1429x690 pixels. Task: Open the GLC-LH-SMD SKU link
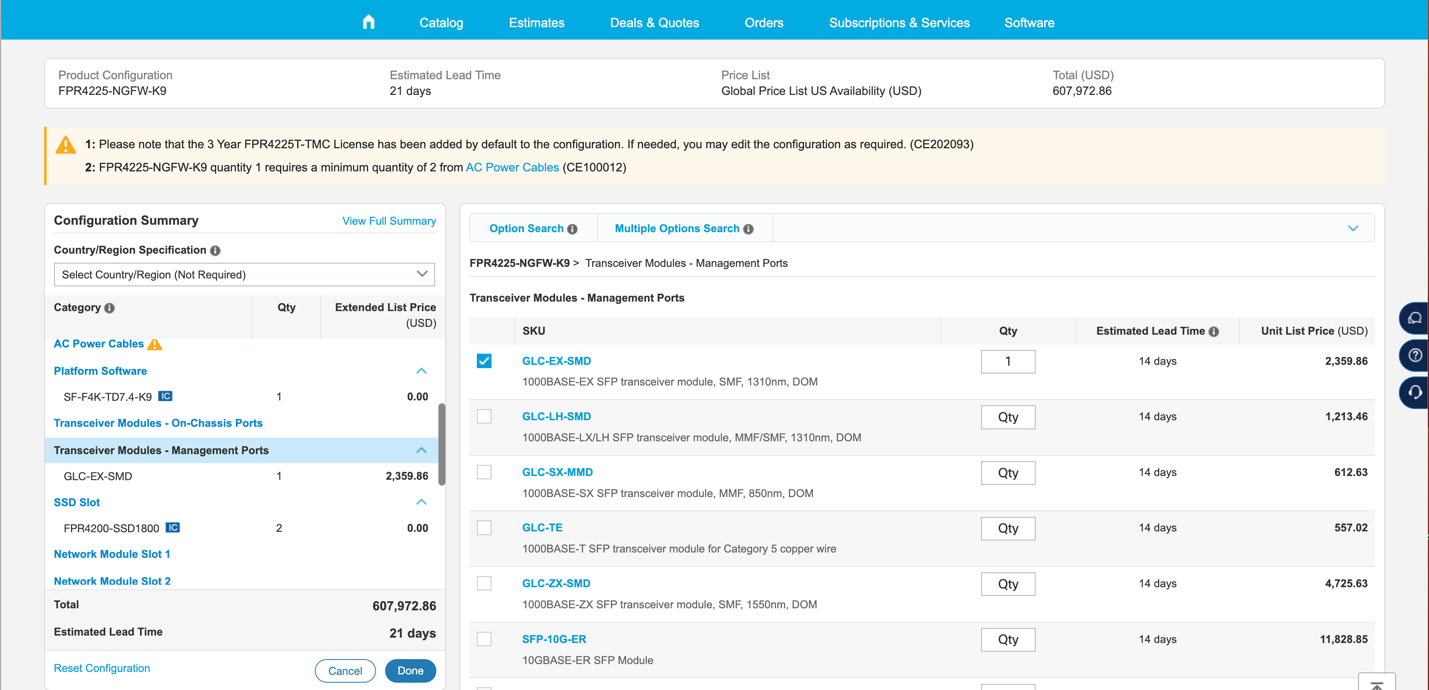[x=556, y=416]
